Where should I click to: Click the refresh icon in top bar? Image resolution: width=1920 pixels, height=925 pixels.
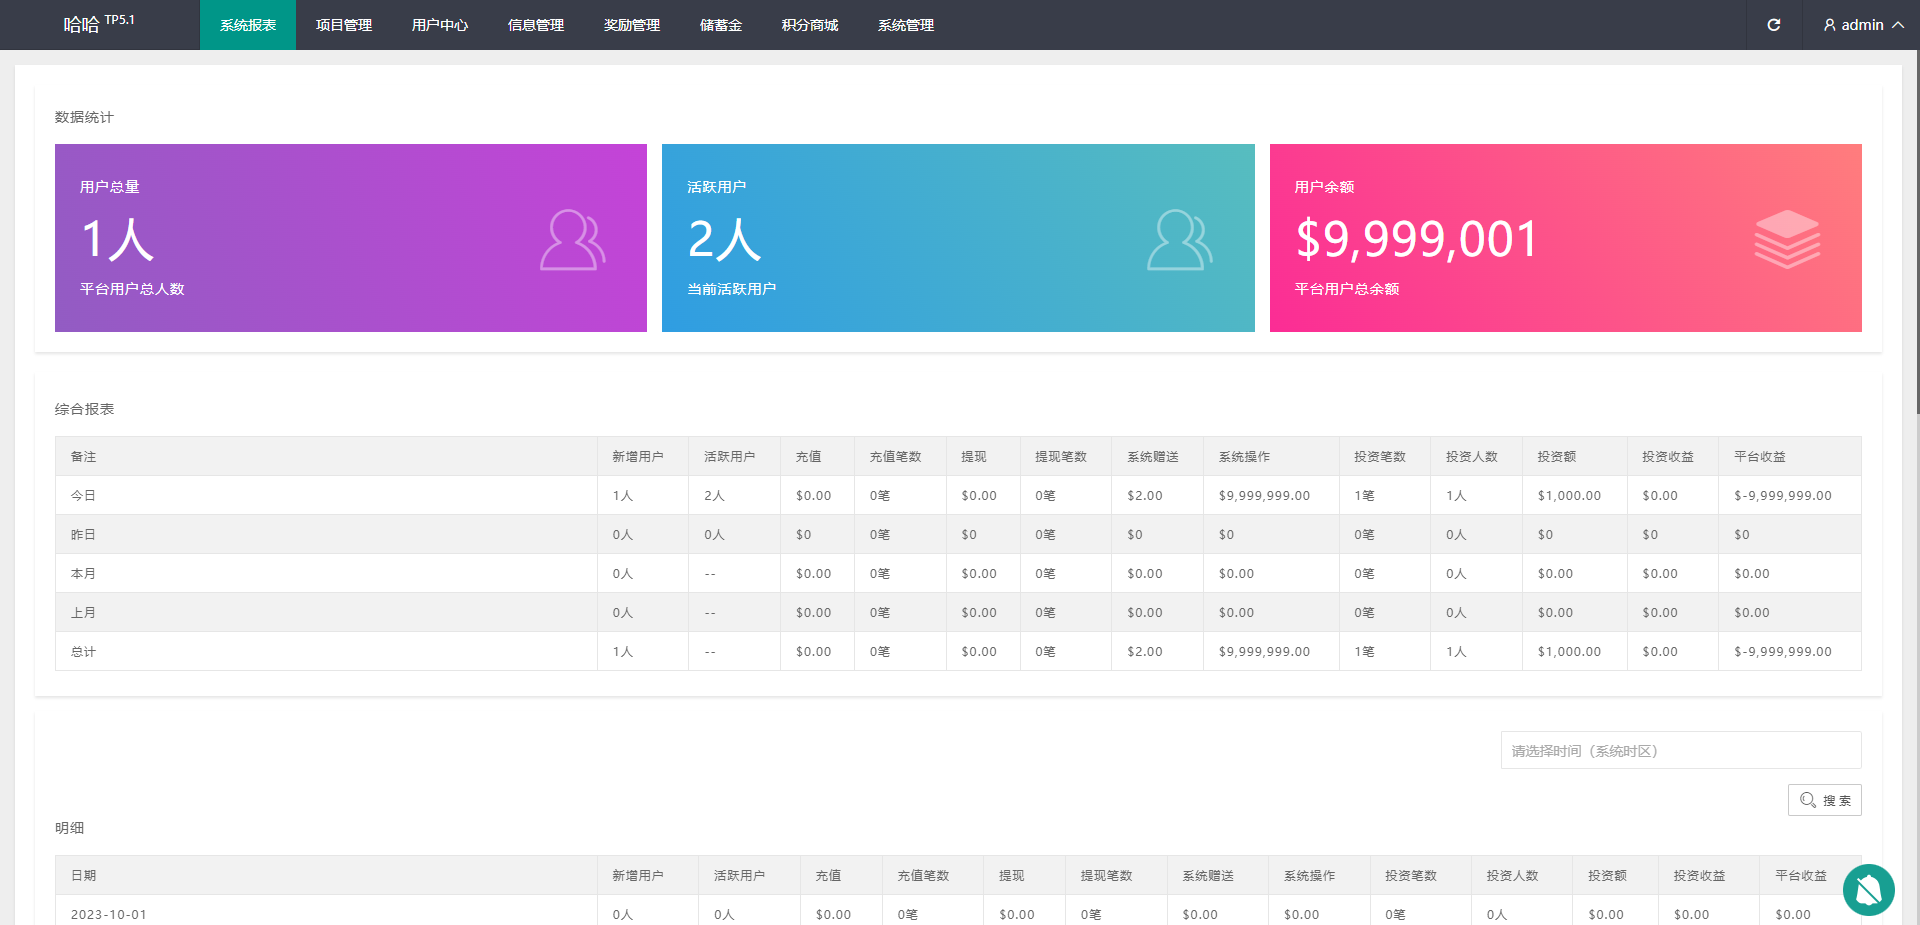click(x=1773, y=25)
